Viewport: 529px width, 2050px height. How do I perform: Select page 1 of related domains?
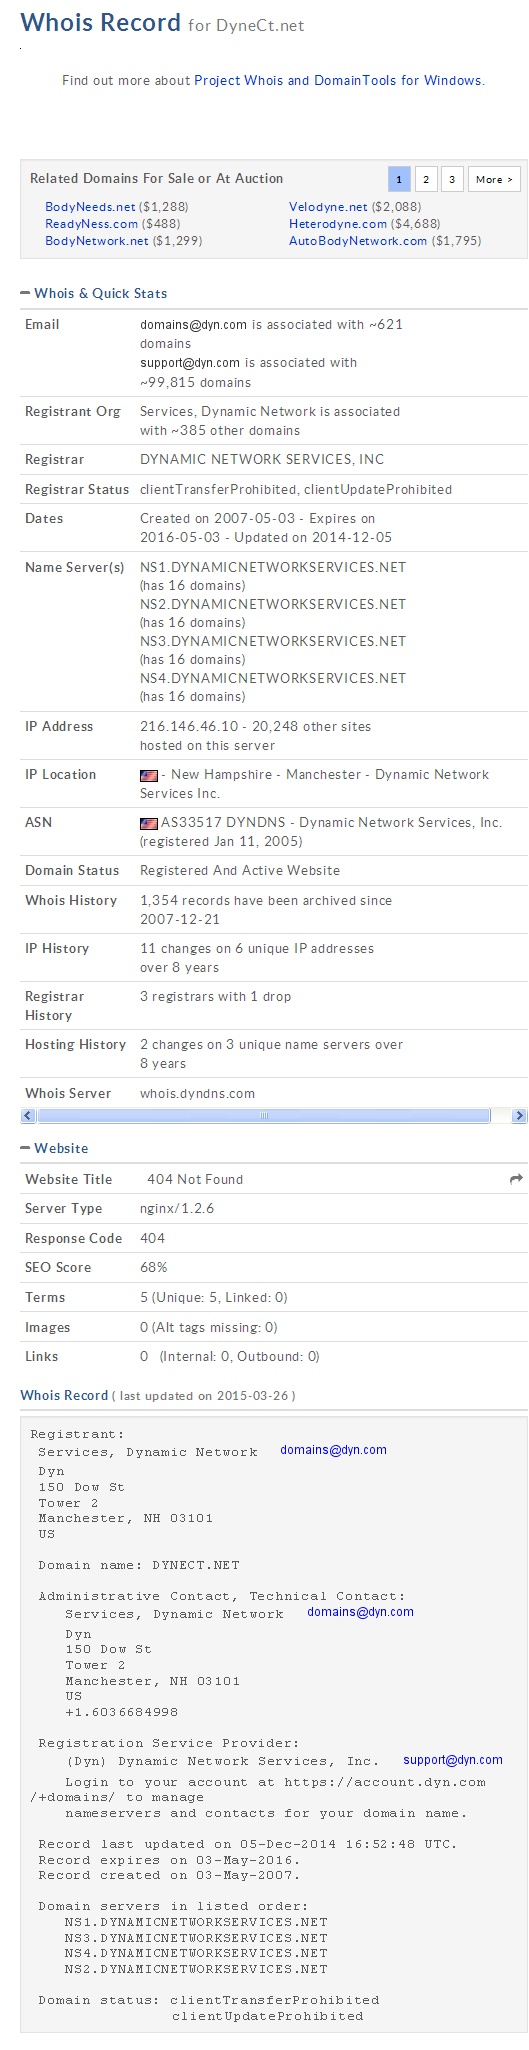398,179
